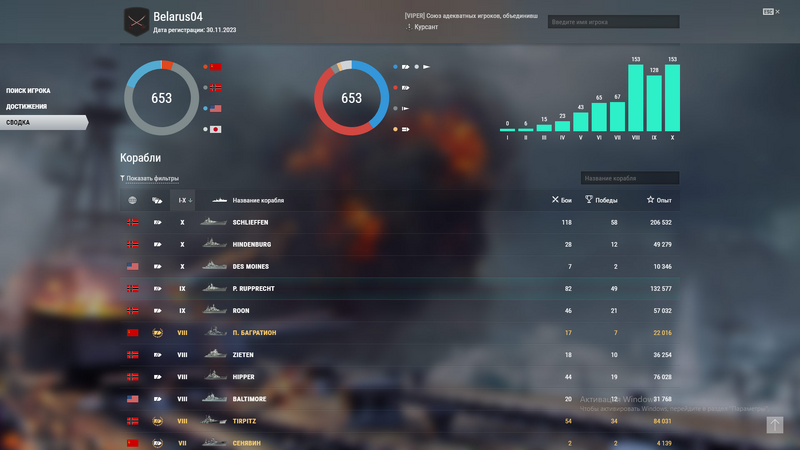
Task: Sort by battles column (Бои)
Action: pos(562,200)
